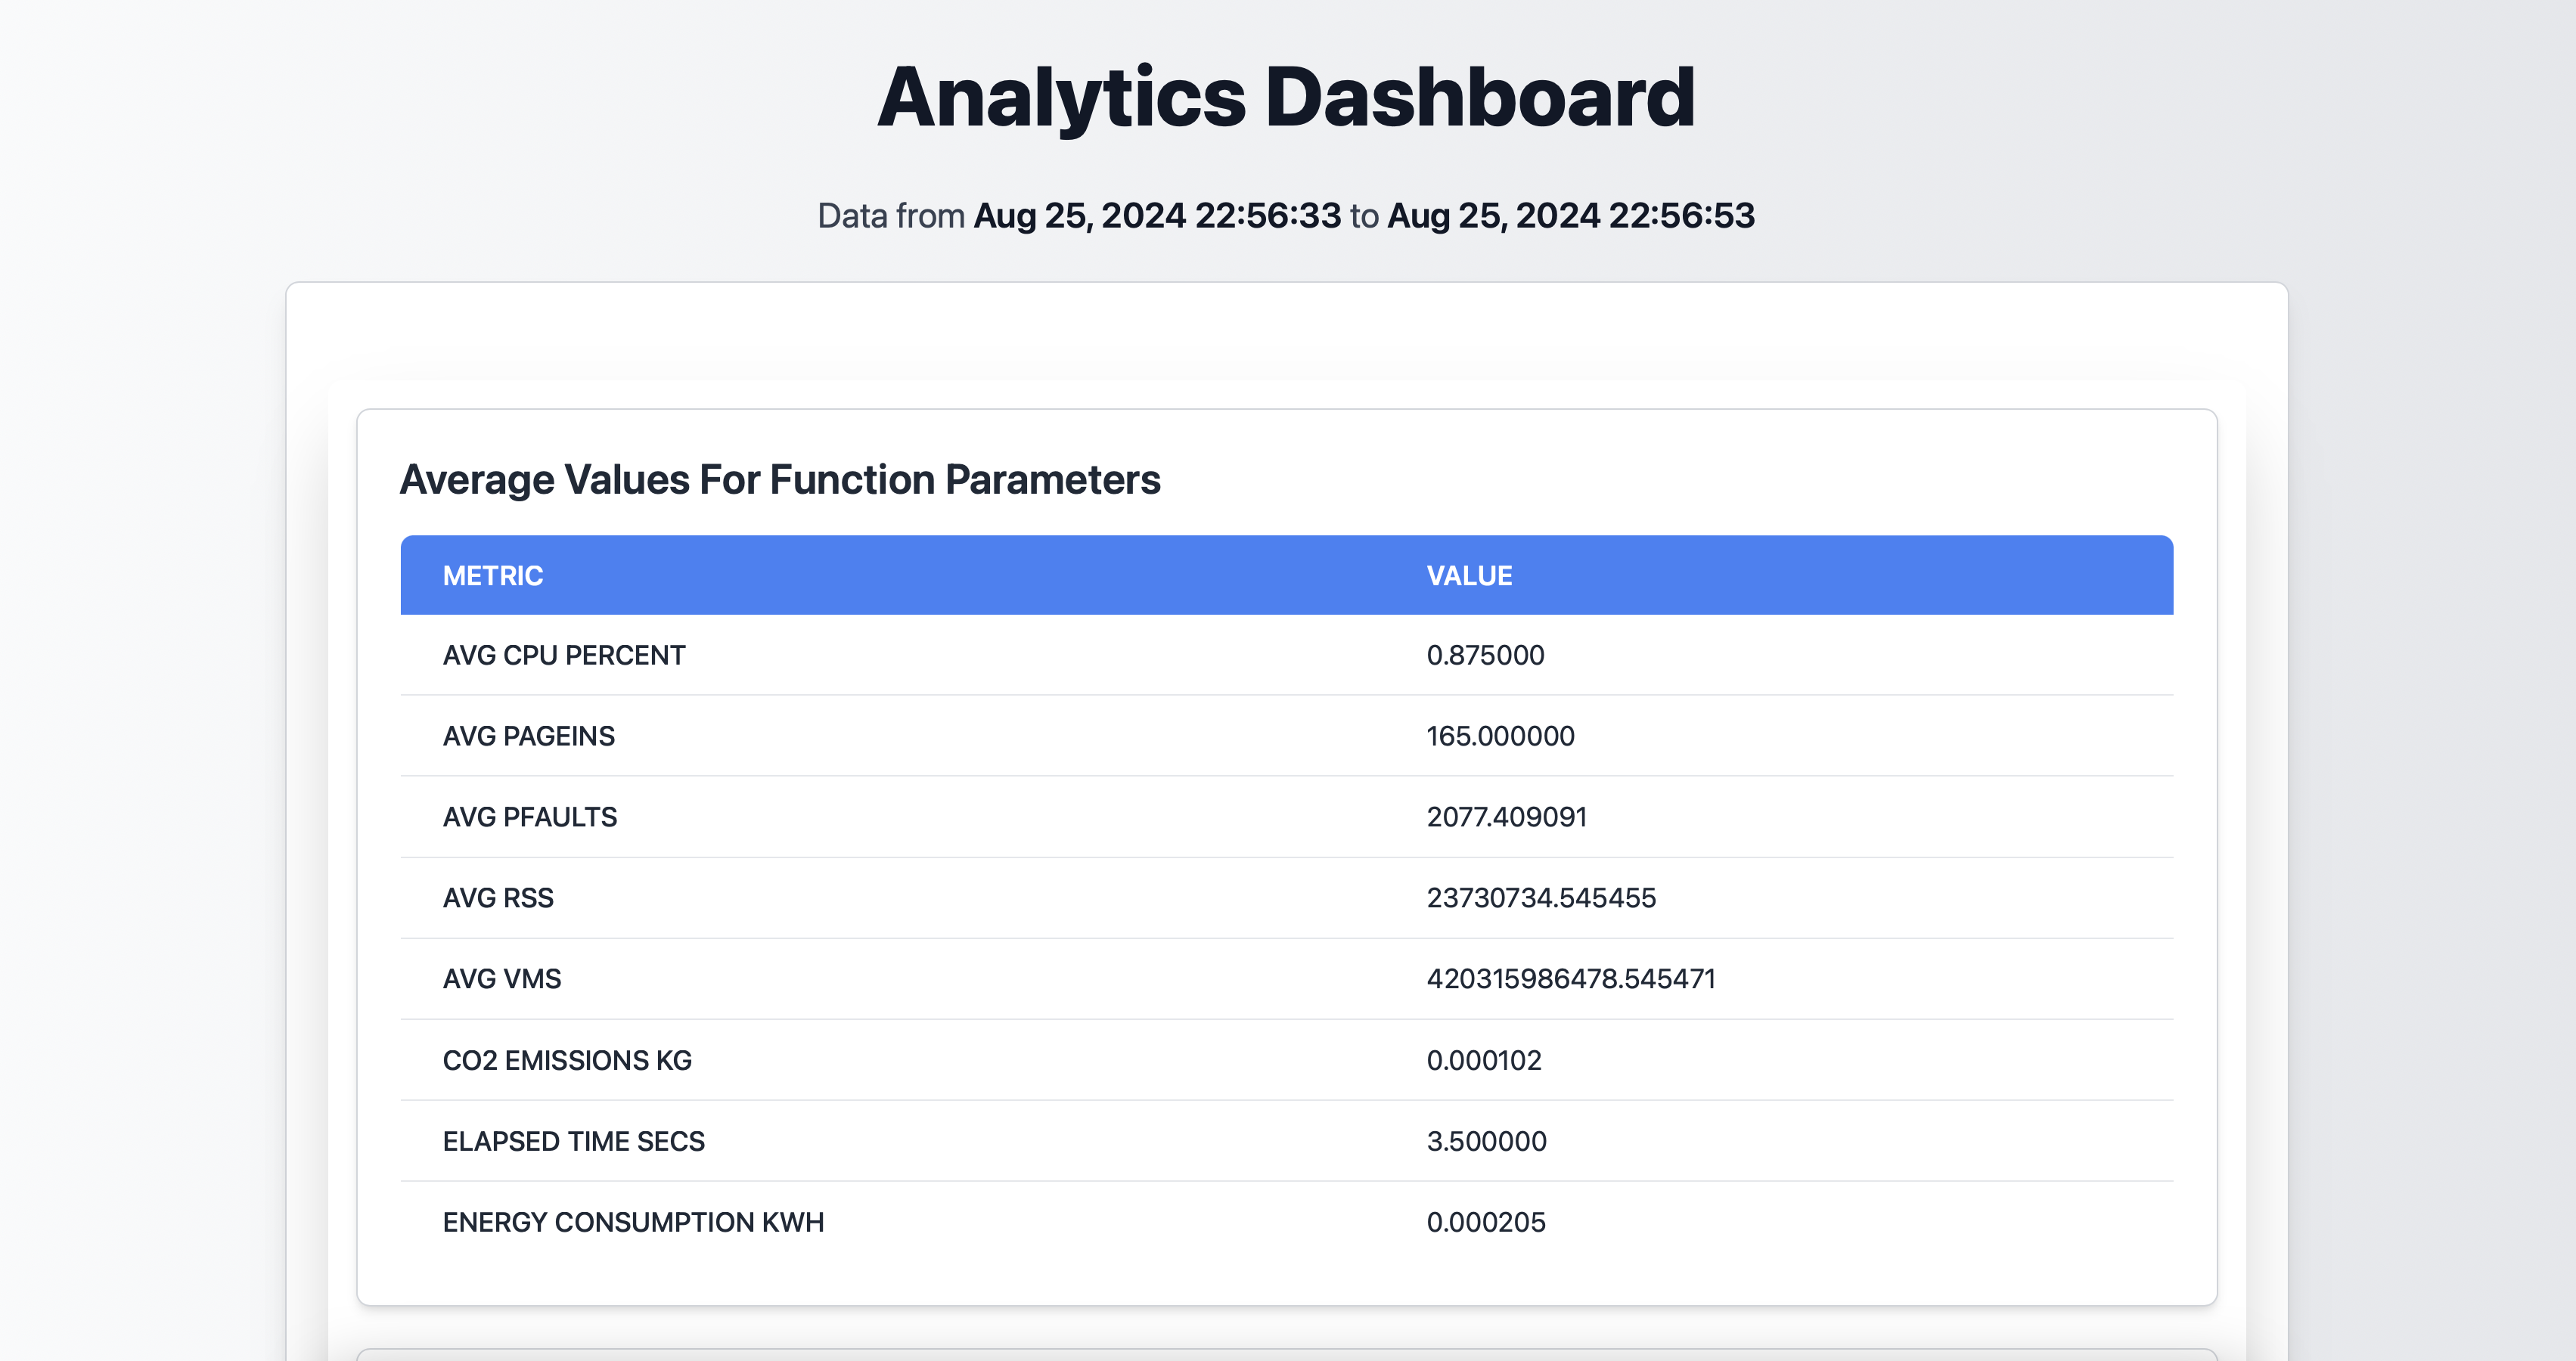Image resolution: width=2576 pixels, height=1361 pixels.
Task: Click the Average Values For Function Parameters heading
Action: (780, 480)
